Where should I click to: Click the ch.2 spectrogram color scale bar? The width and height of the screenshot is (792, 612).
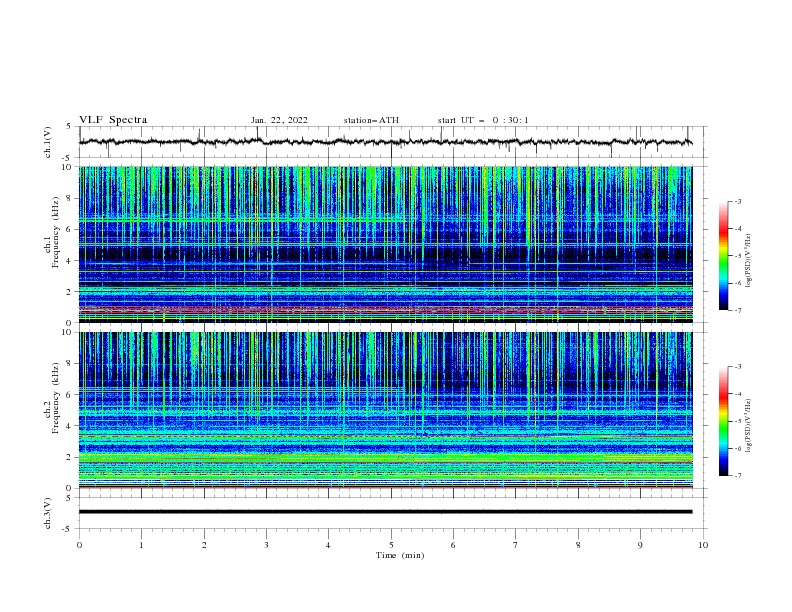point(724,421)
